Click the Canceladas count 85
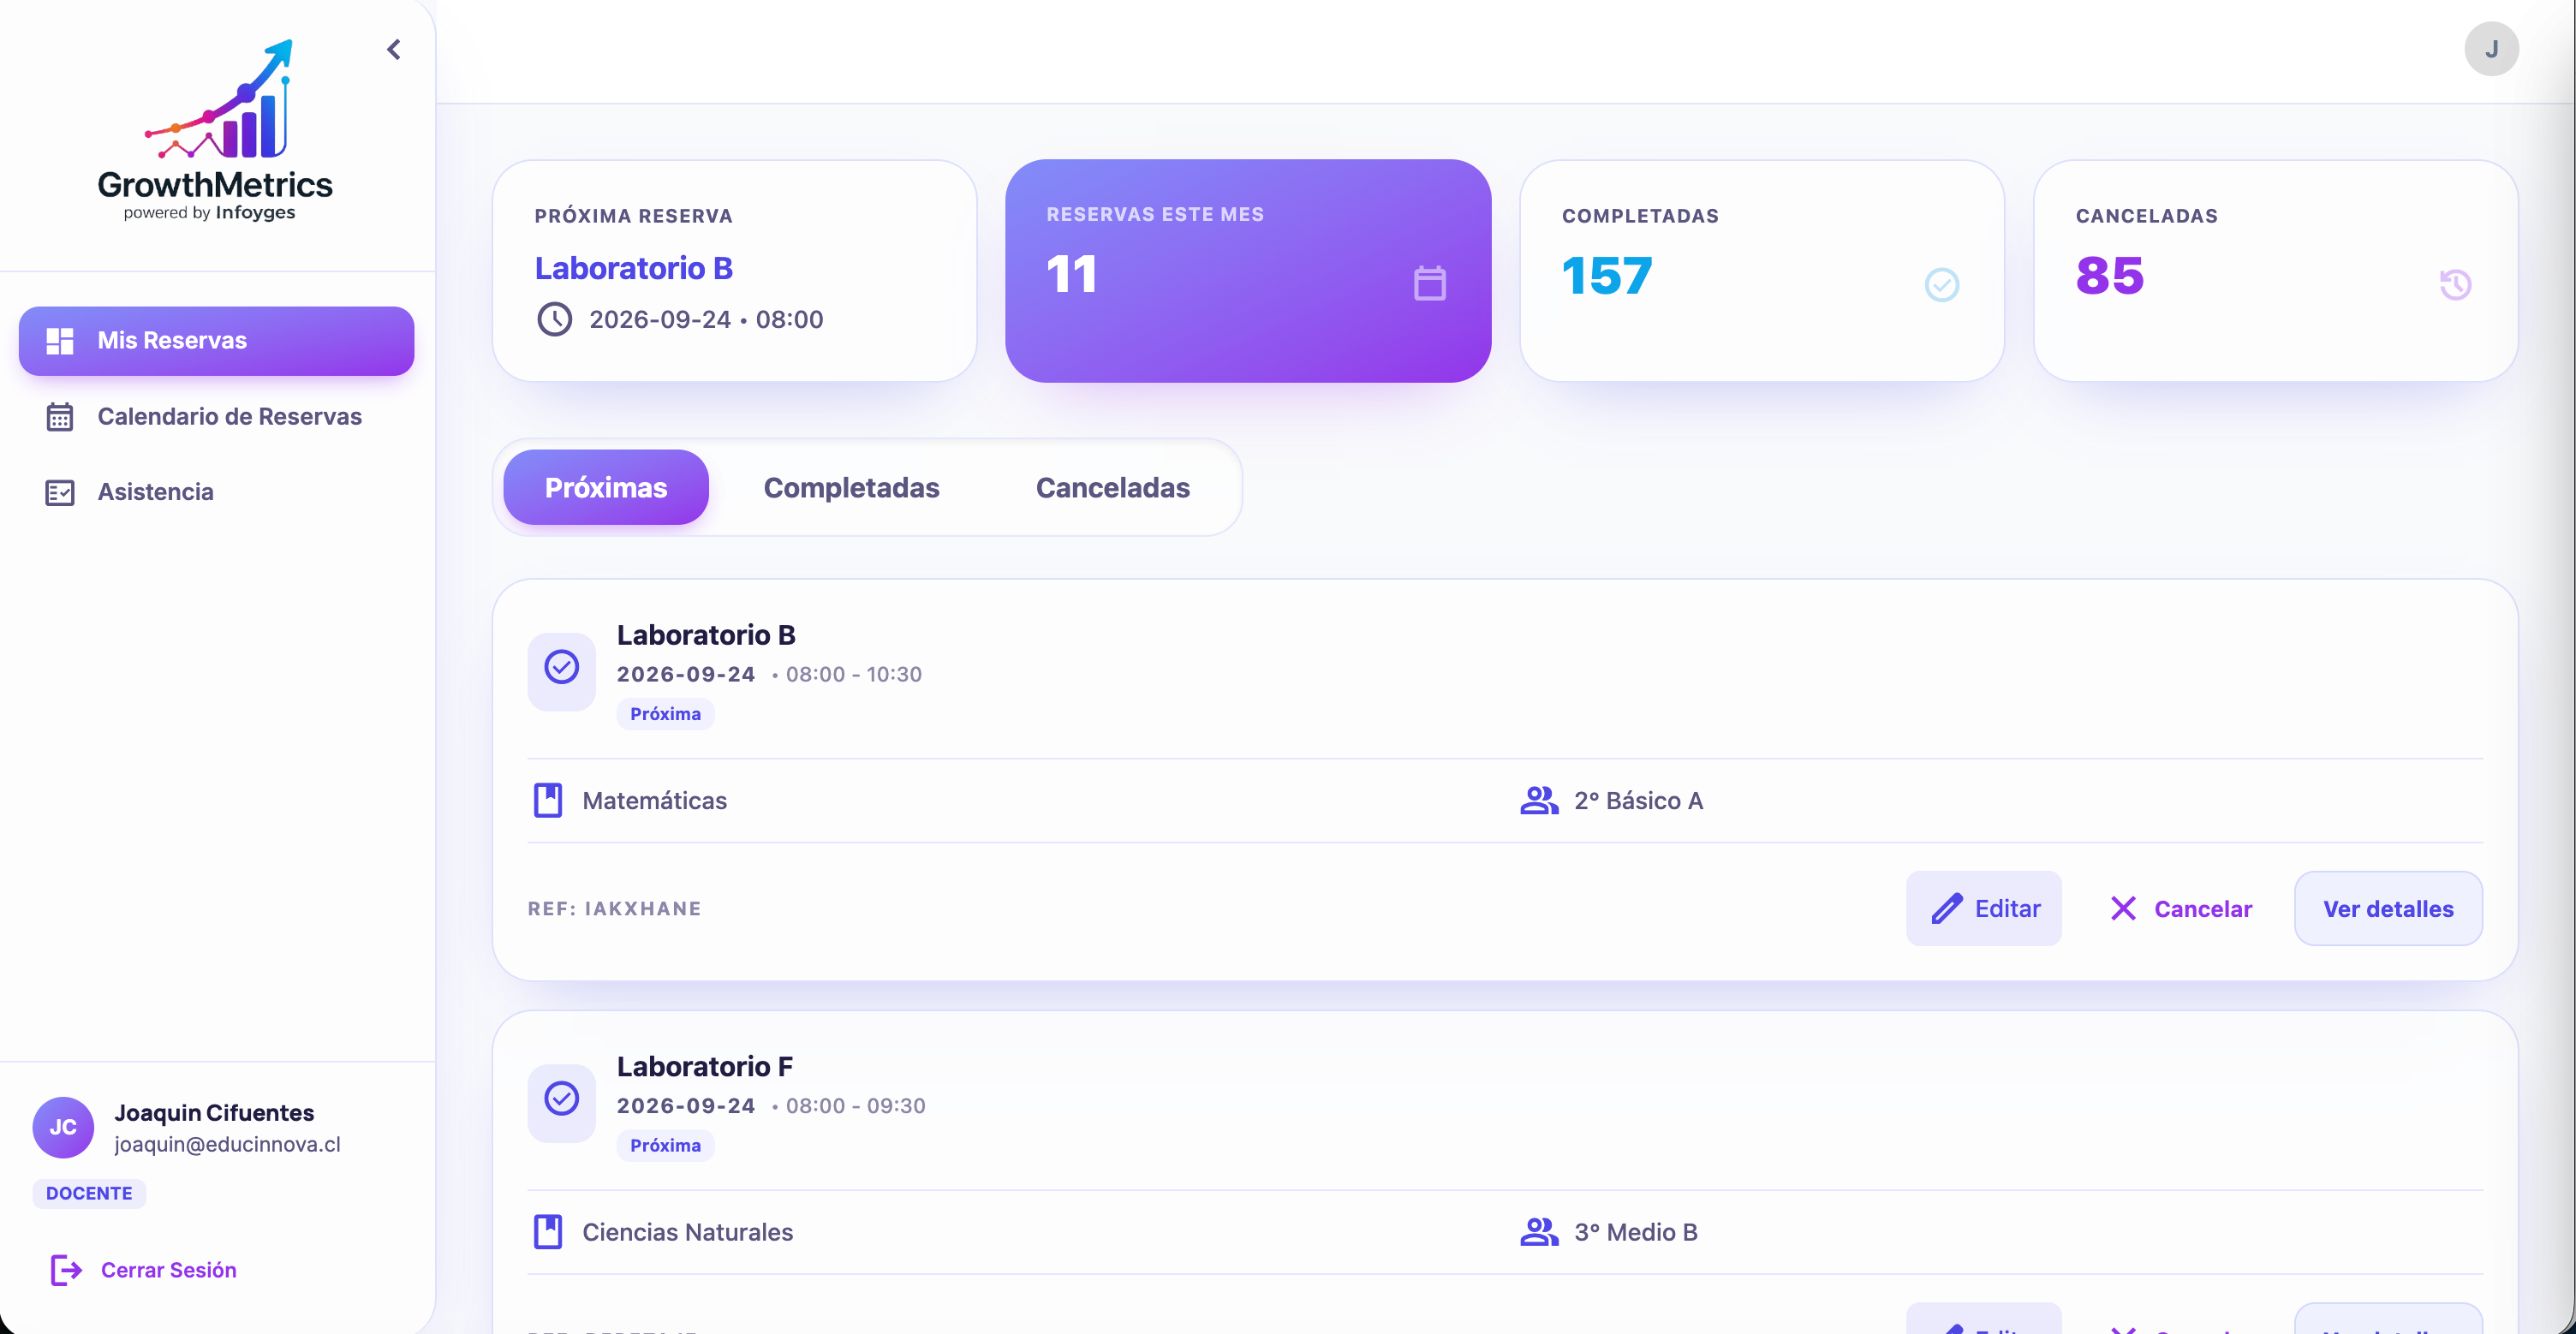 2110,276
